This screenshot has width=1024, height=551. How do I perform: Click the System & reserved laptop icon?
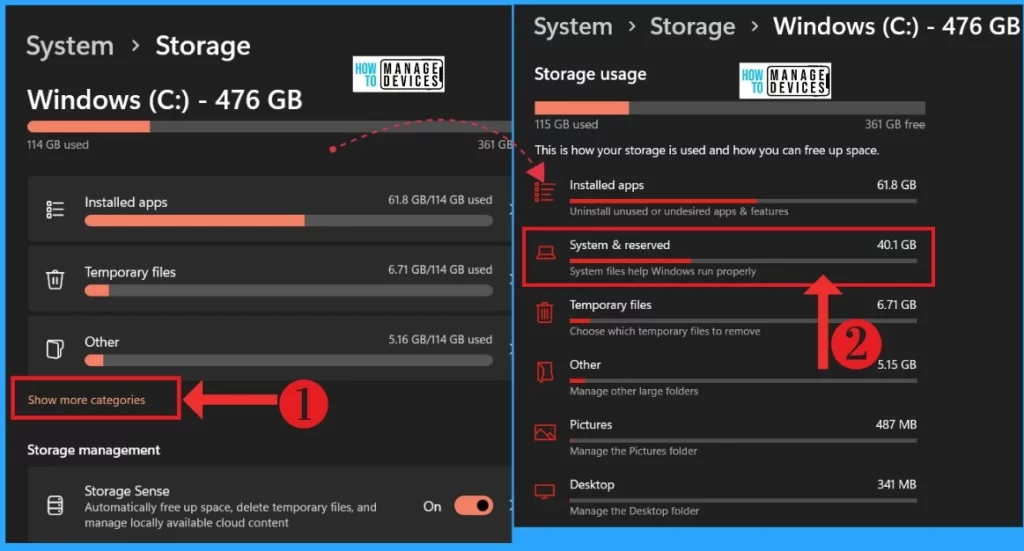tap(545, 253)
